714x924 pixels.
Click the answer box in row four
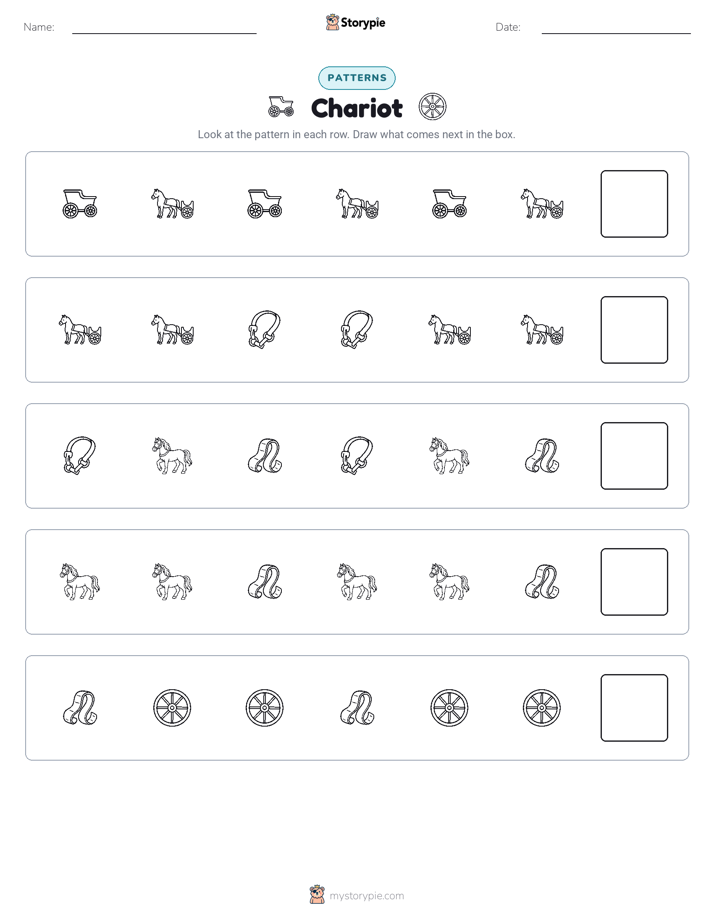(x=634, y=582)
